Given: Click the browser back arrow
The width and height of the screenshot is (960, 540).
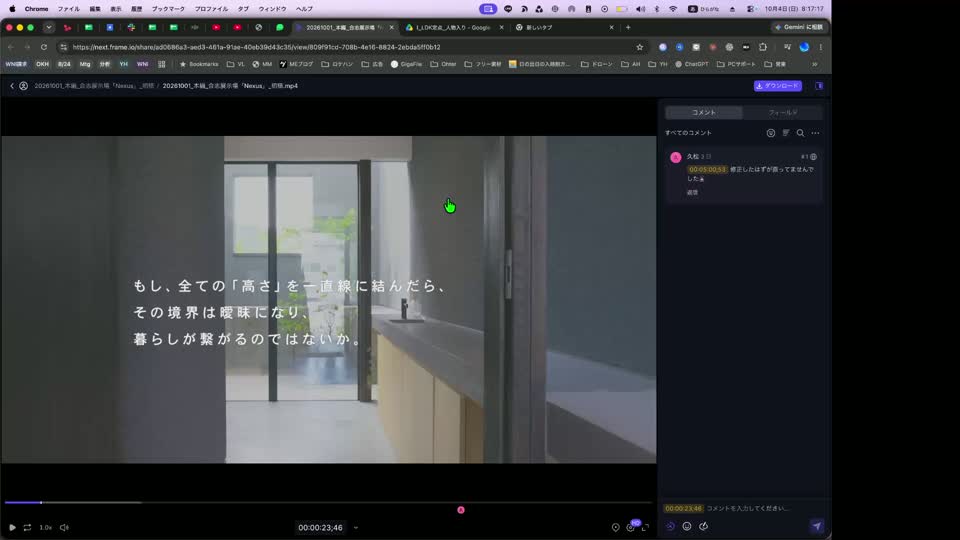Looking at the screenshot, I should tap(11, 47).
